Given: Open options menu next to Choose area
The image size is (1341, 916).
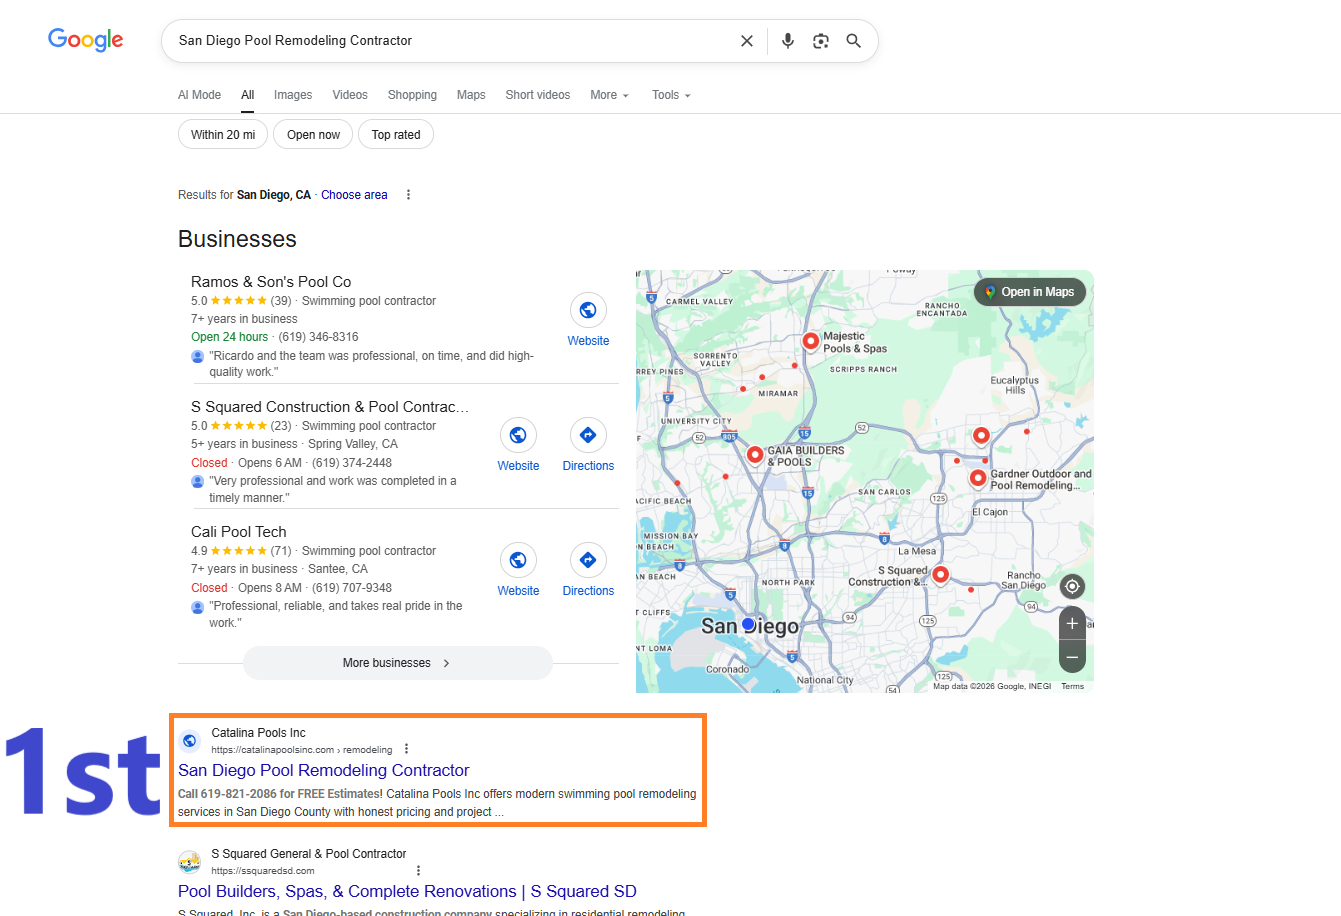Looking at the screenshot, I should pos(408,195).
